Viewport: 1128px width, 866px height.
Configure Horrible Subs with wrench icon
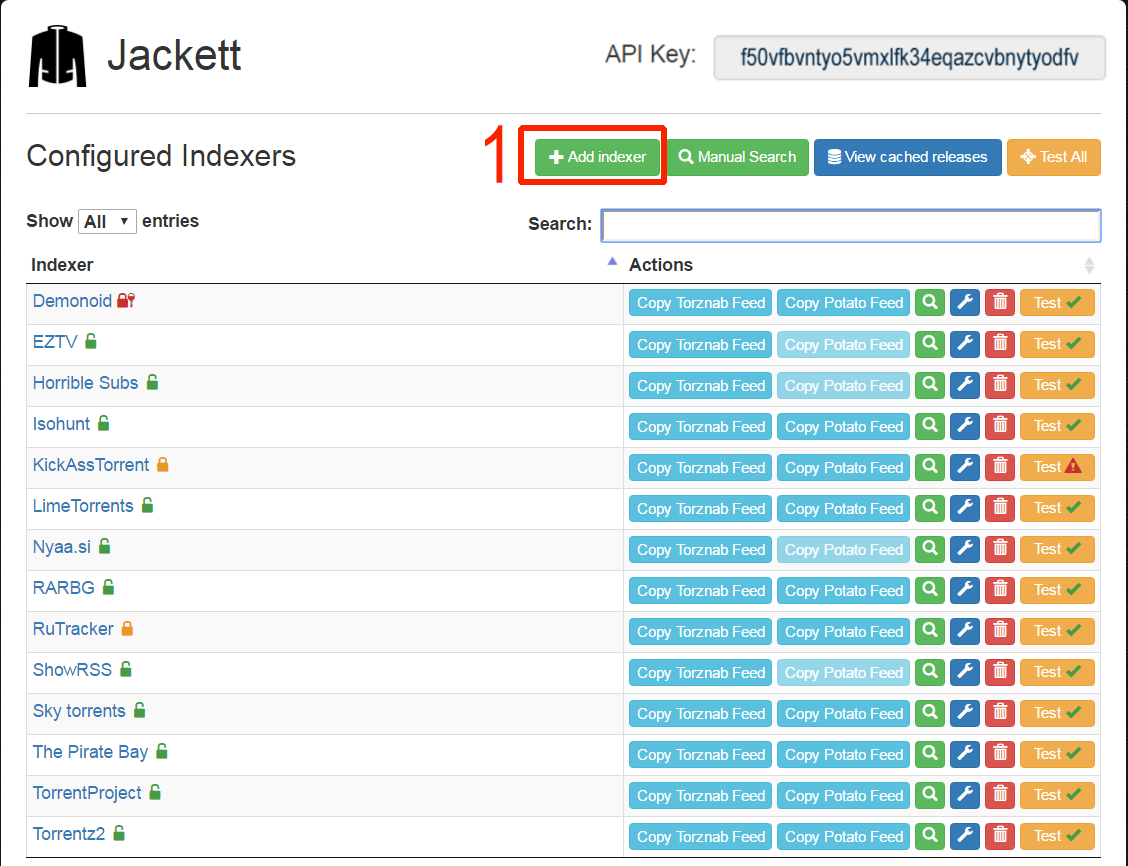[965, 385]
